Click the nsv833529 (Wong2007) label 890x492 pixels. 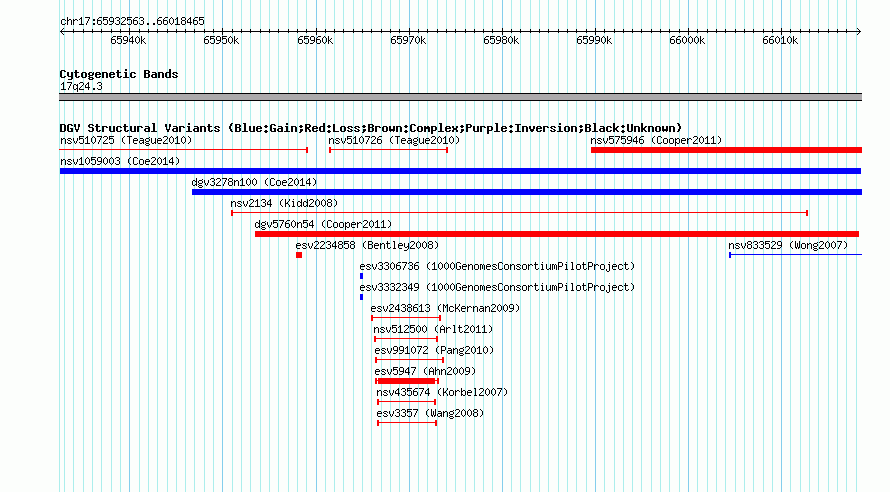788,245
